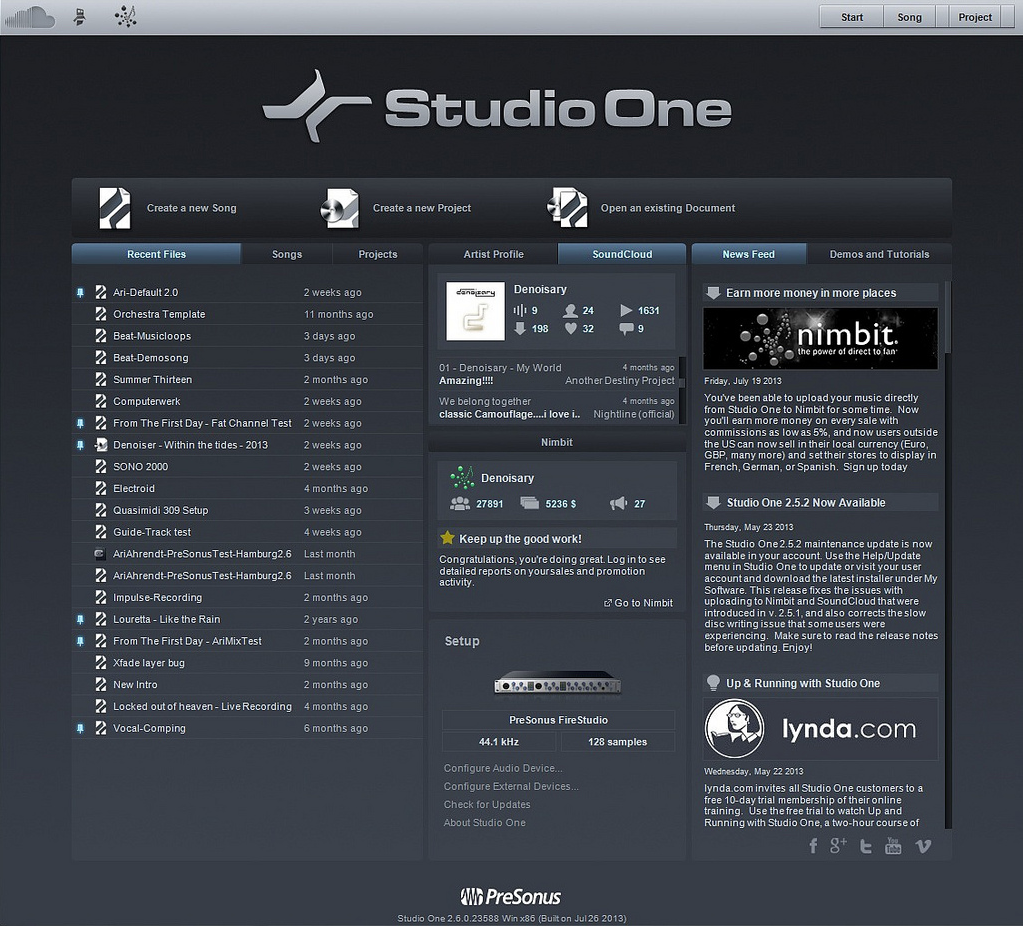1023x926 pixels.
Task: Click the Nimbit dots logo beside Denoisary
Action: coord(463,478)
